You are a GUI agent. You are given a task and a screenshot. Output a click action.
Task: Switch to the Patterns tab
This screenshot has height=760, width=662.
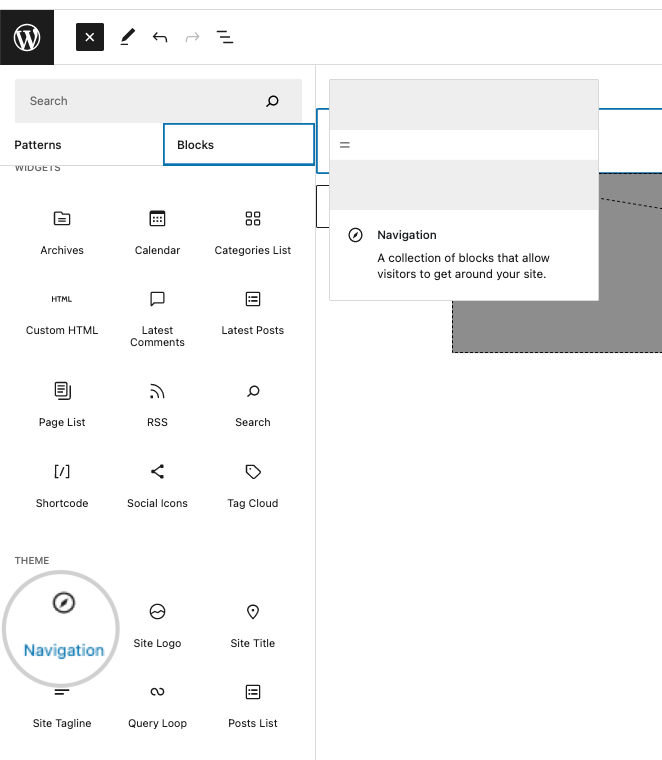click(81, 145)
